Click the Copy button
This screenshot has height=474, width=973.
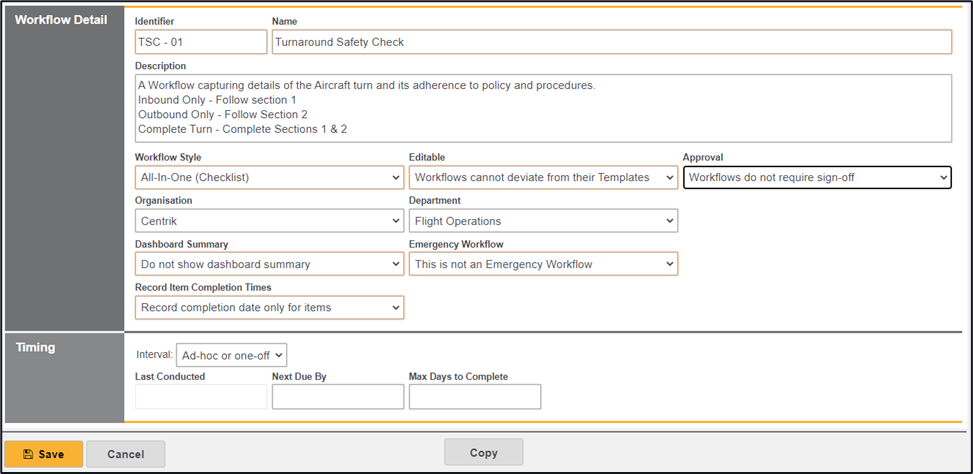tap(483, 453)
